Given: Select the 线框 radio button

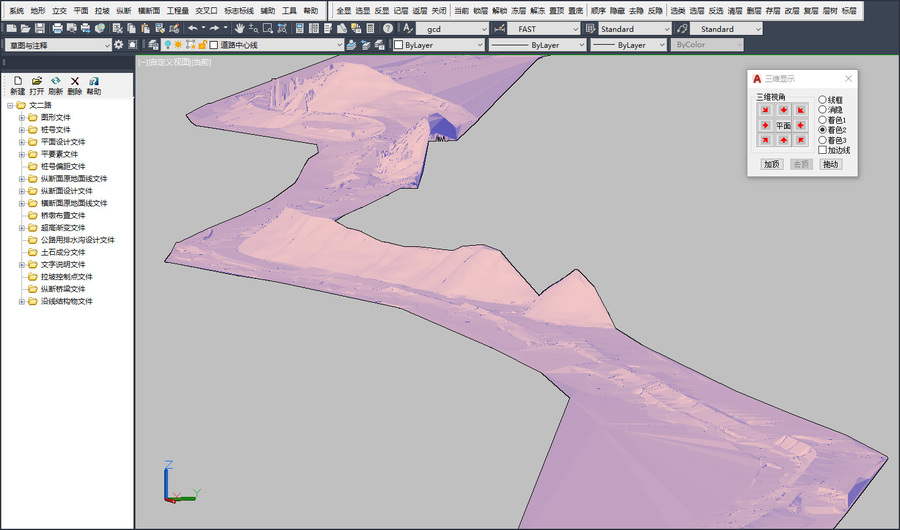Looking at the screenshot, I should click(823, 99).
